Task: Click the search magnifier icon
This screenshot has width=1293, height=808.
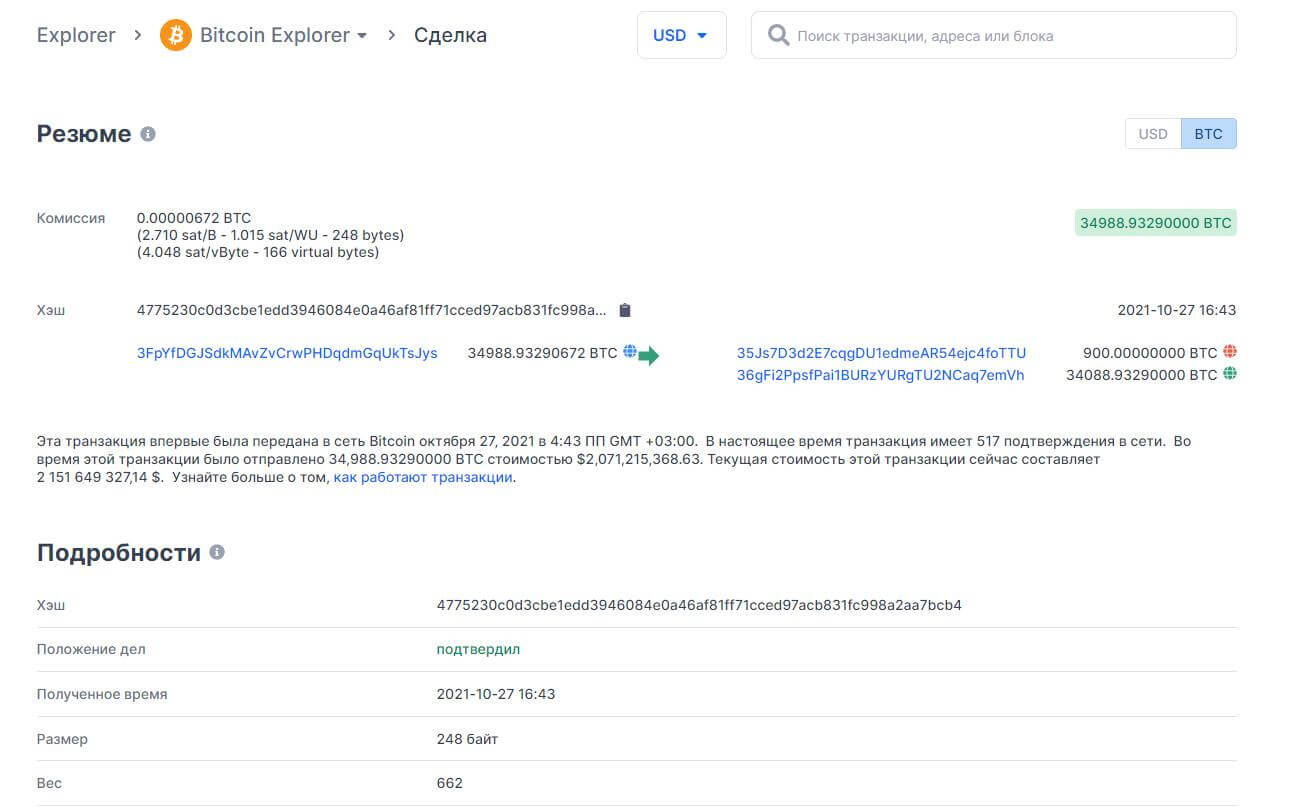Action: [778, 35]
